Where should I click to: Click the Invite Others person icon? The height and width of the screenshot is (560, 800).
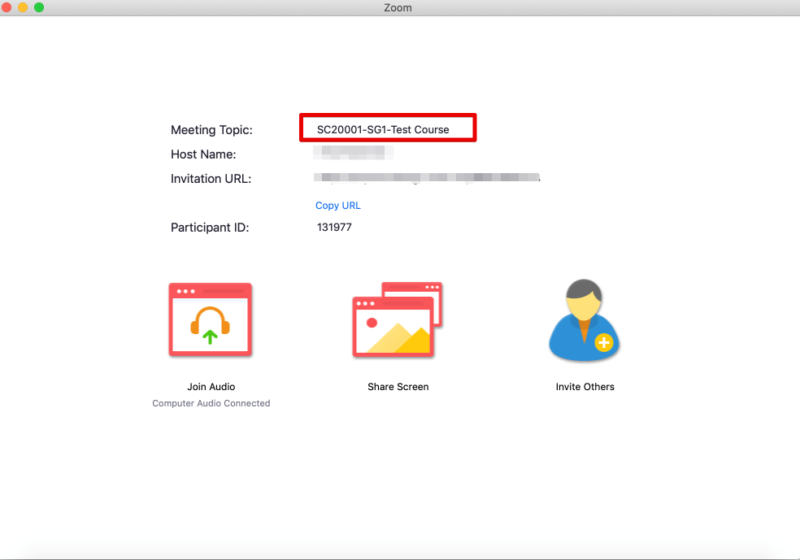(584, 320)
